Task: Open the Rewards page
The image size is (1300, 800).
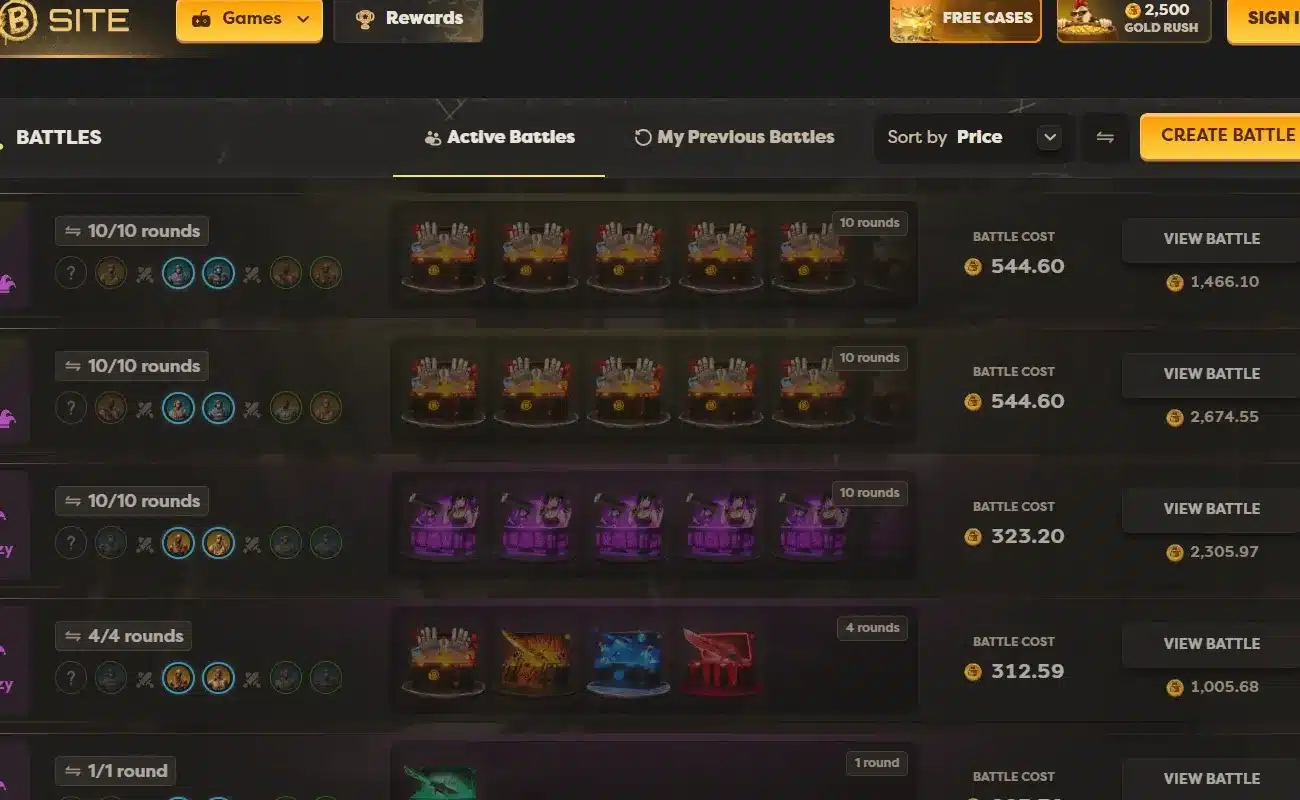Action: (x=408, y=19)
